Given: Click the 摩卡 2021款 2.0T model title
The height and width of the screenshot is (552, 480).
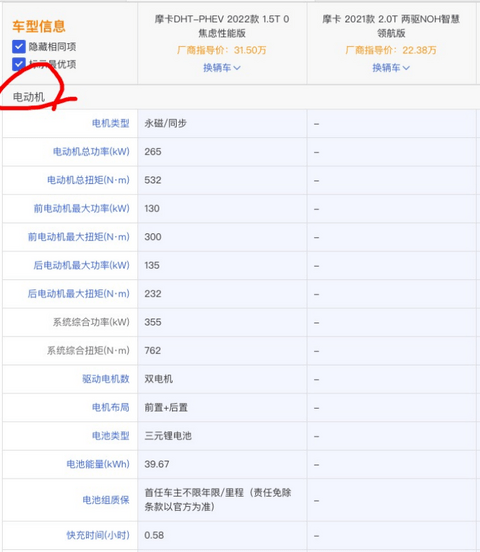Looking at the screenshot, I should [391, 26].
